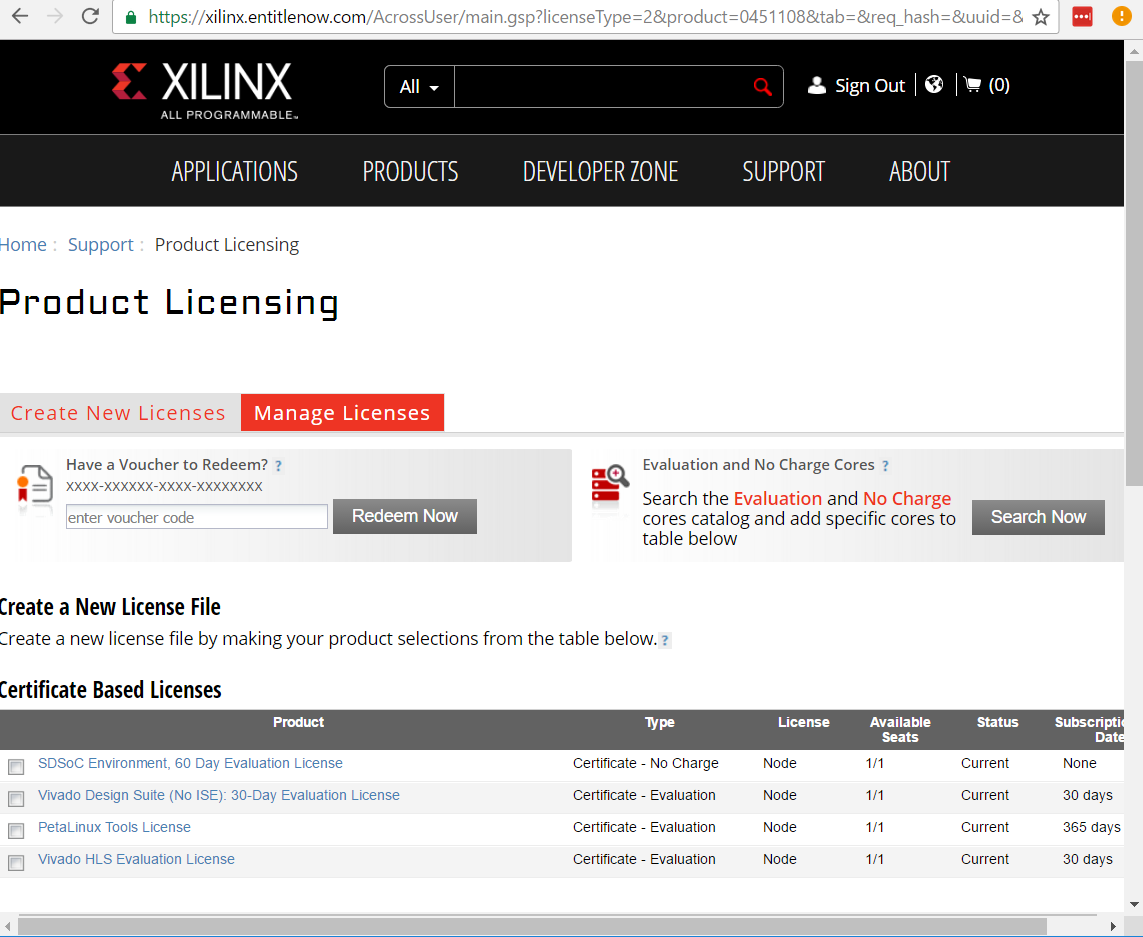
Task: Open the globe language selector icon
Action: click(x=934, y=85)
